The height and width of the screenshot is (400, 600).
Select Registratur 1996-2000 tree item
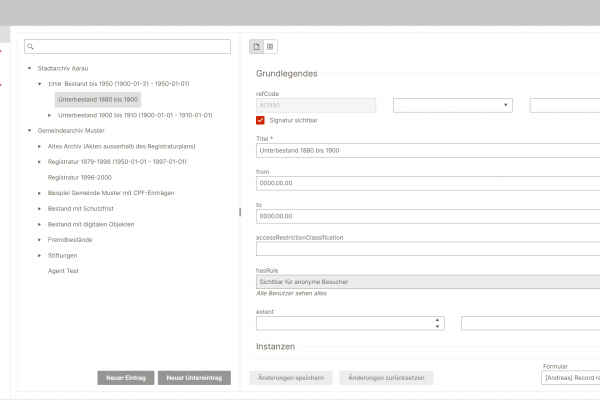click(x=80, y=178)
